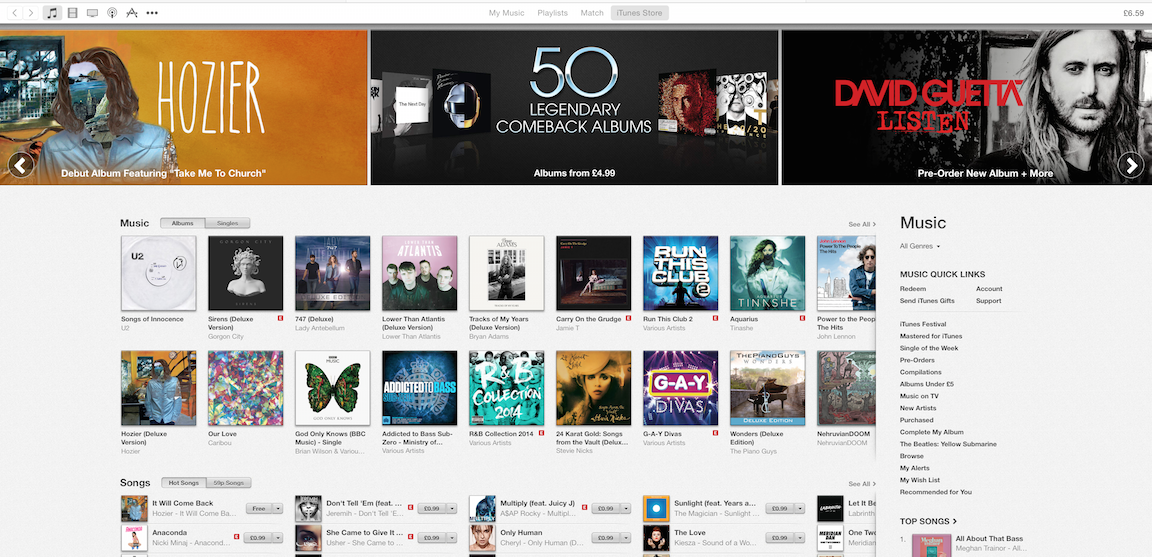Screen dimensions: 1152x557
Task: Open the Apps library icon
Action: [132, 12]
